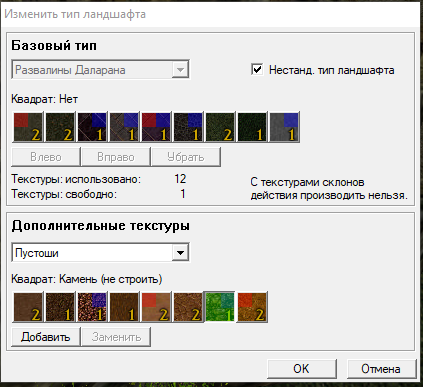Pick the cracked brown additional tile numbered 2 without corner
Viewport: 423px width, 387px height.
coord(188,307)
